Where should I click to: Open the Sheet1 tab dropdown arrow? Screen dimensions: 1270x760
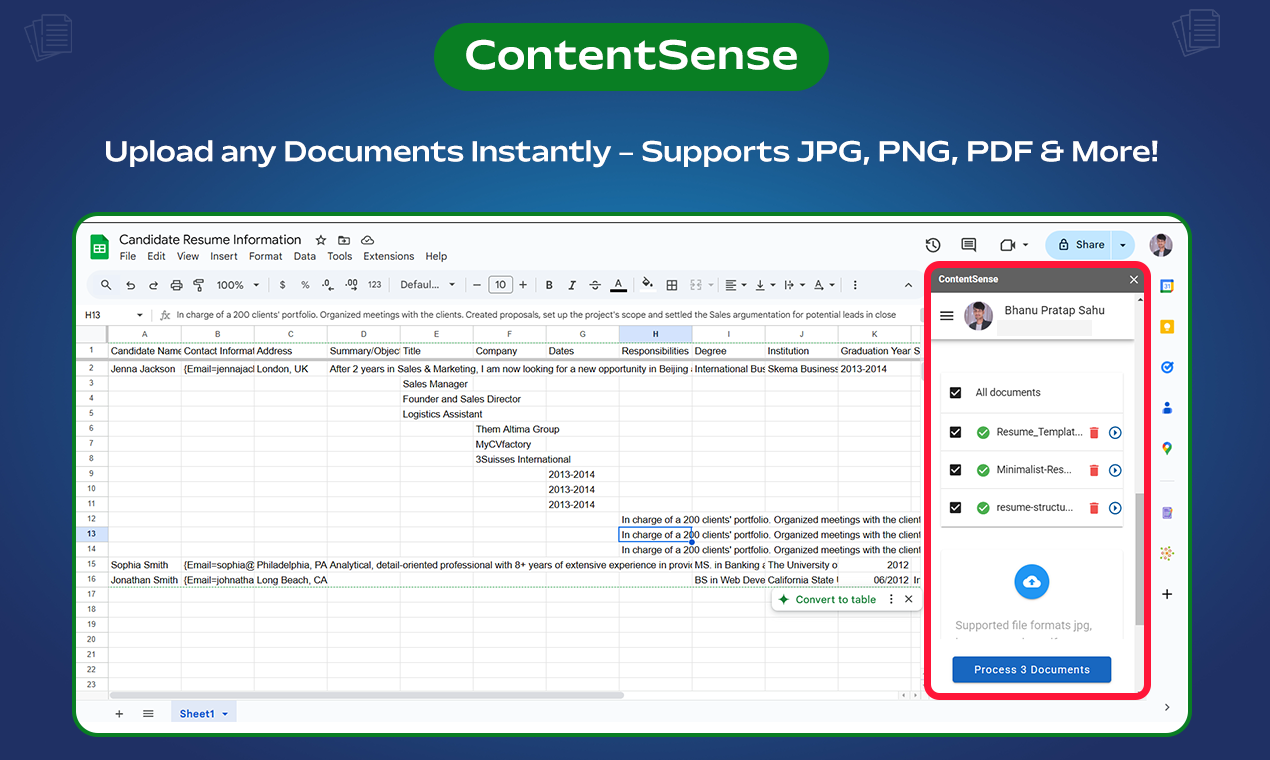click(x=225, y=714)
